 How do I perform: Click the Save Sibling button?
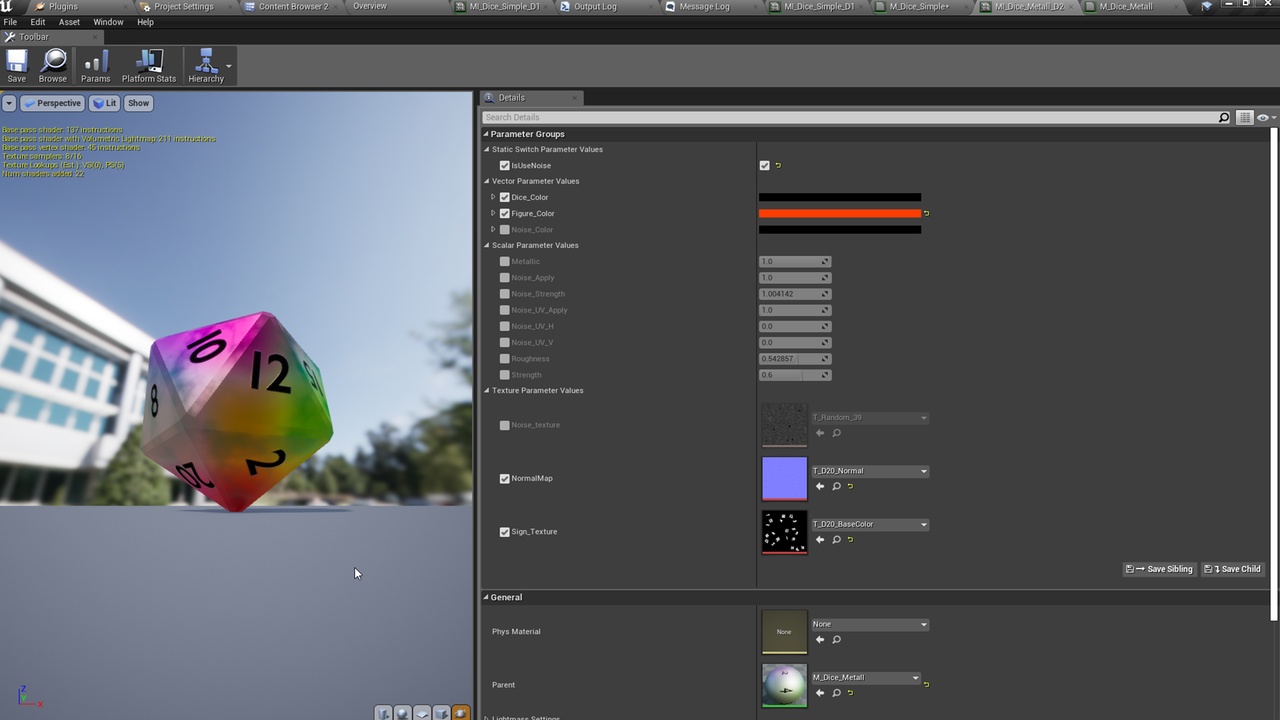1160,569
